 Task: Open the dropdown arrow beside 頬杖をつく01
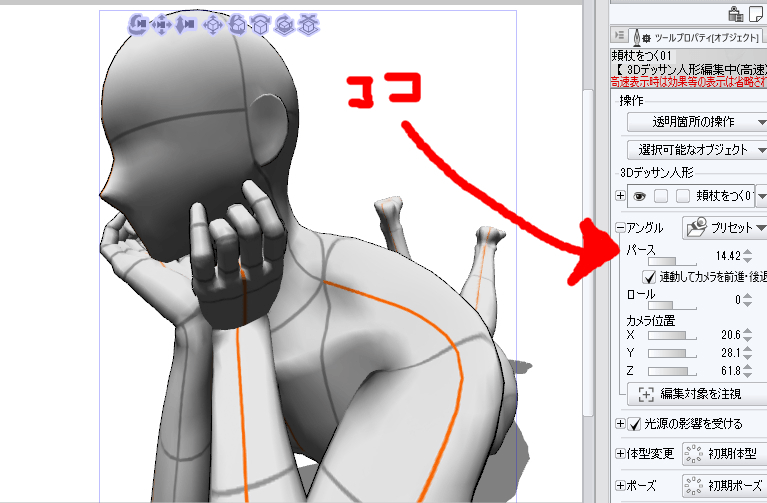click(761, 196)
